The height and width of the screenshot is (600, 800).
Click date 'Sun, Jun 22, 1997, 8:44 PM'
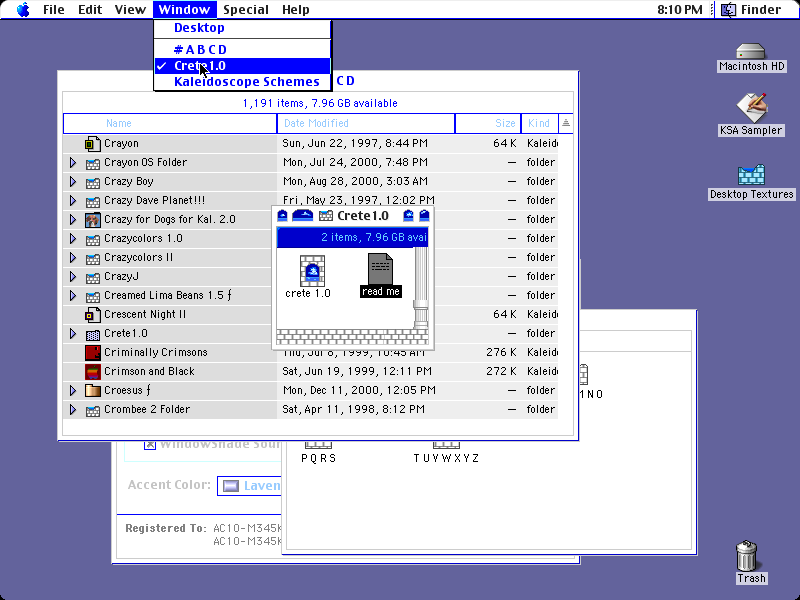click(355, 143)
